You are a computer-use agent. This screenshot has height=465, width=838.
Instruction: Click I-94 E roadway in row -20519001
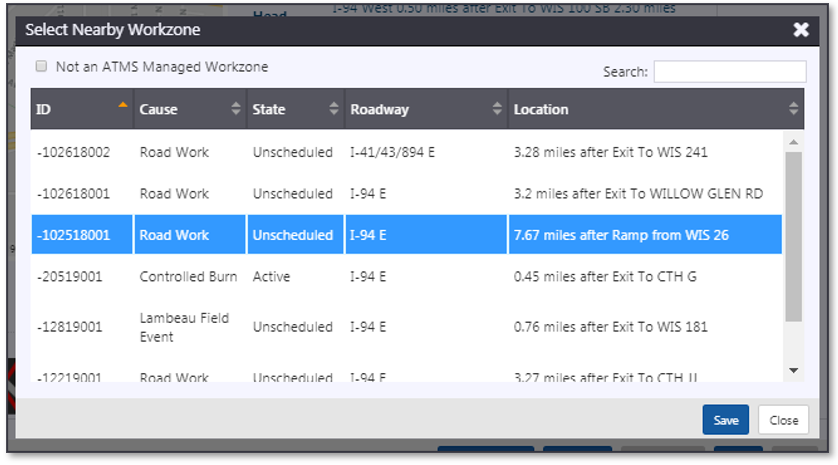coord(368,276)
